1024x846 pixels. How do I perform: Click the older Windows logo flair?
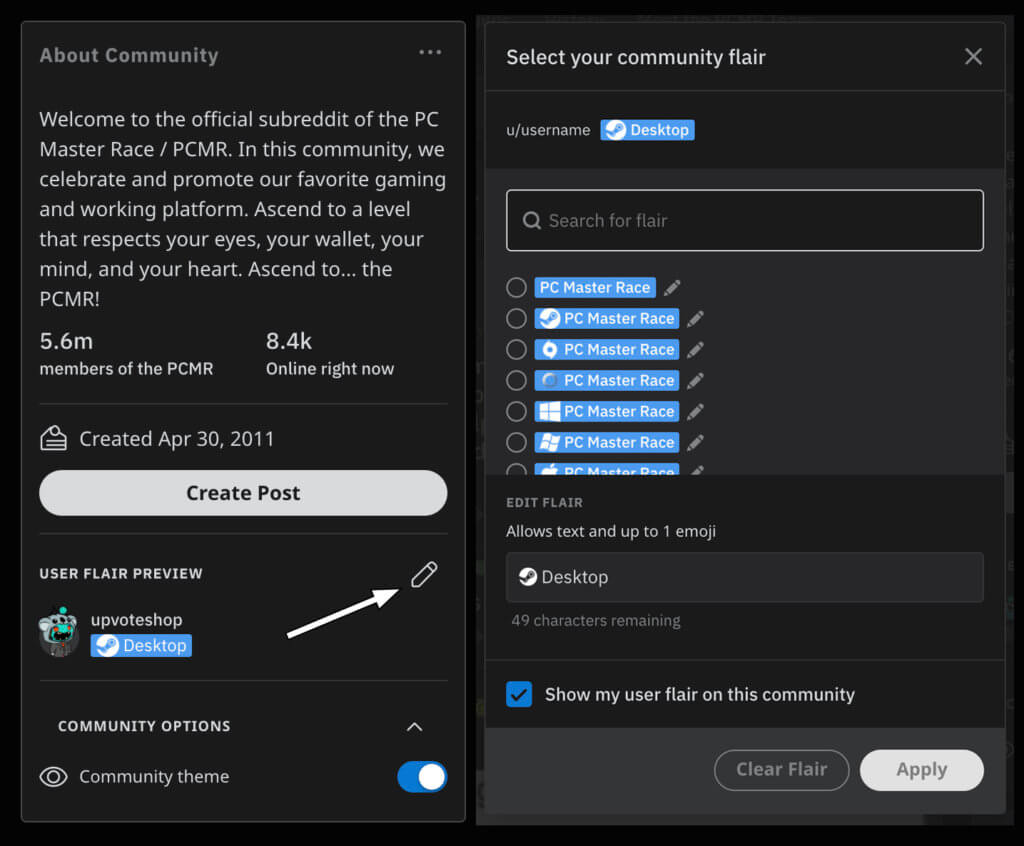pyautogui.click(x=551, y=442)
